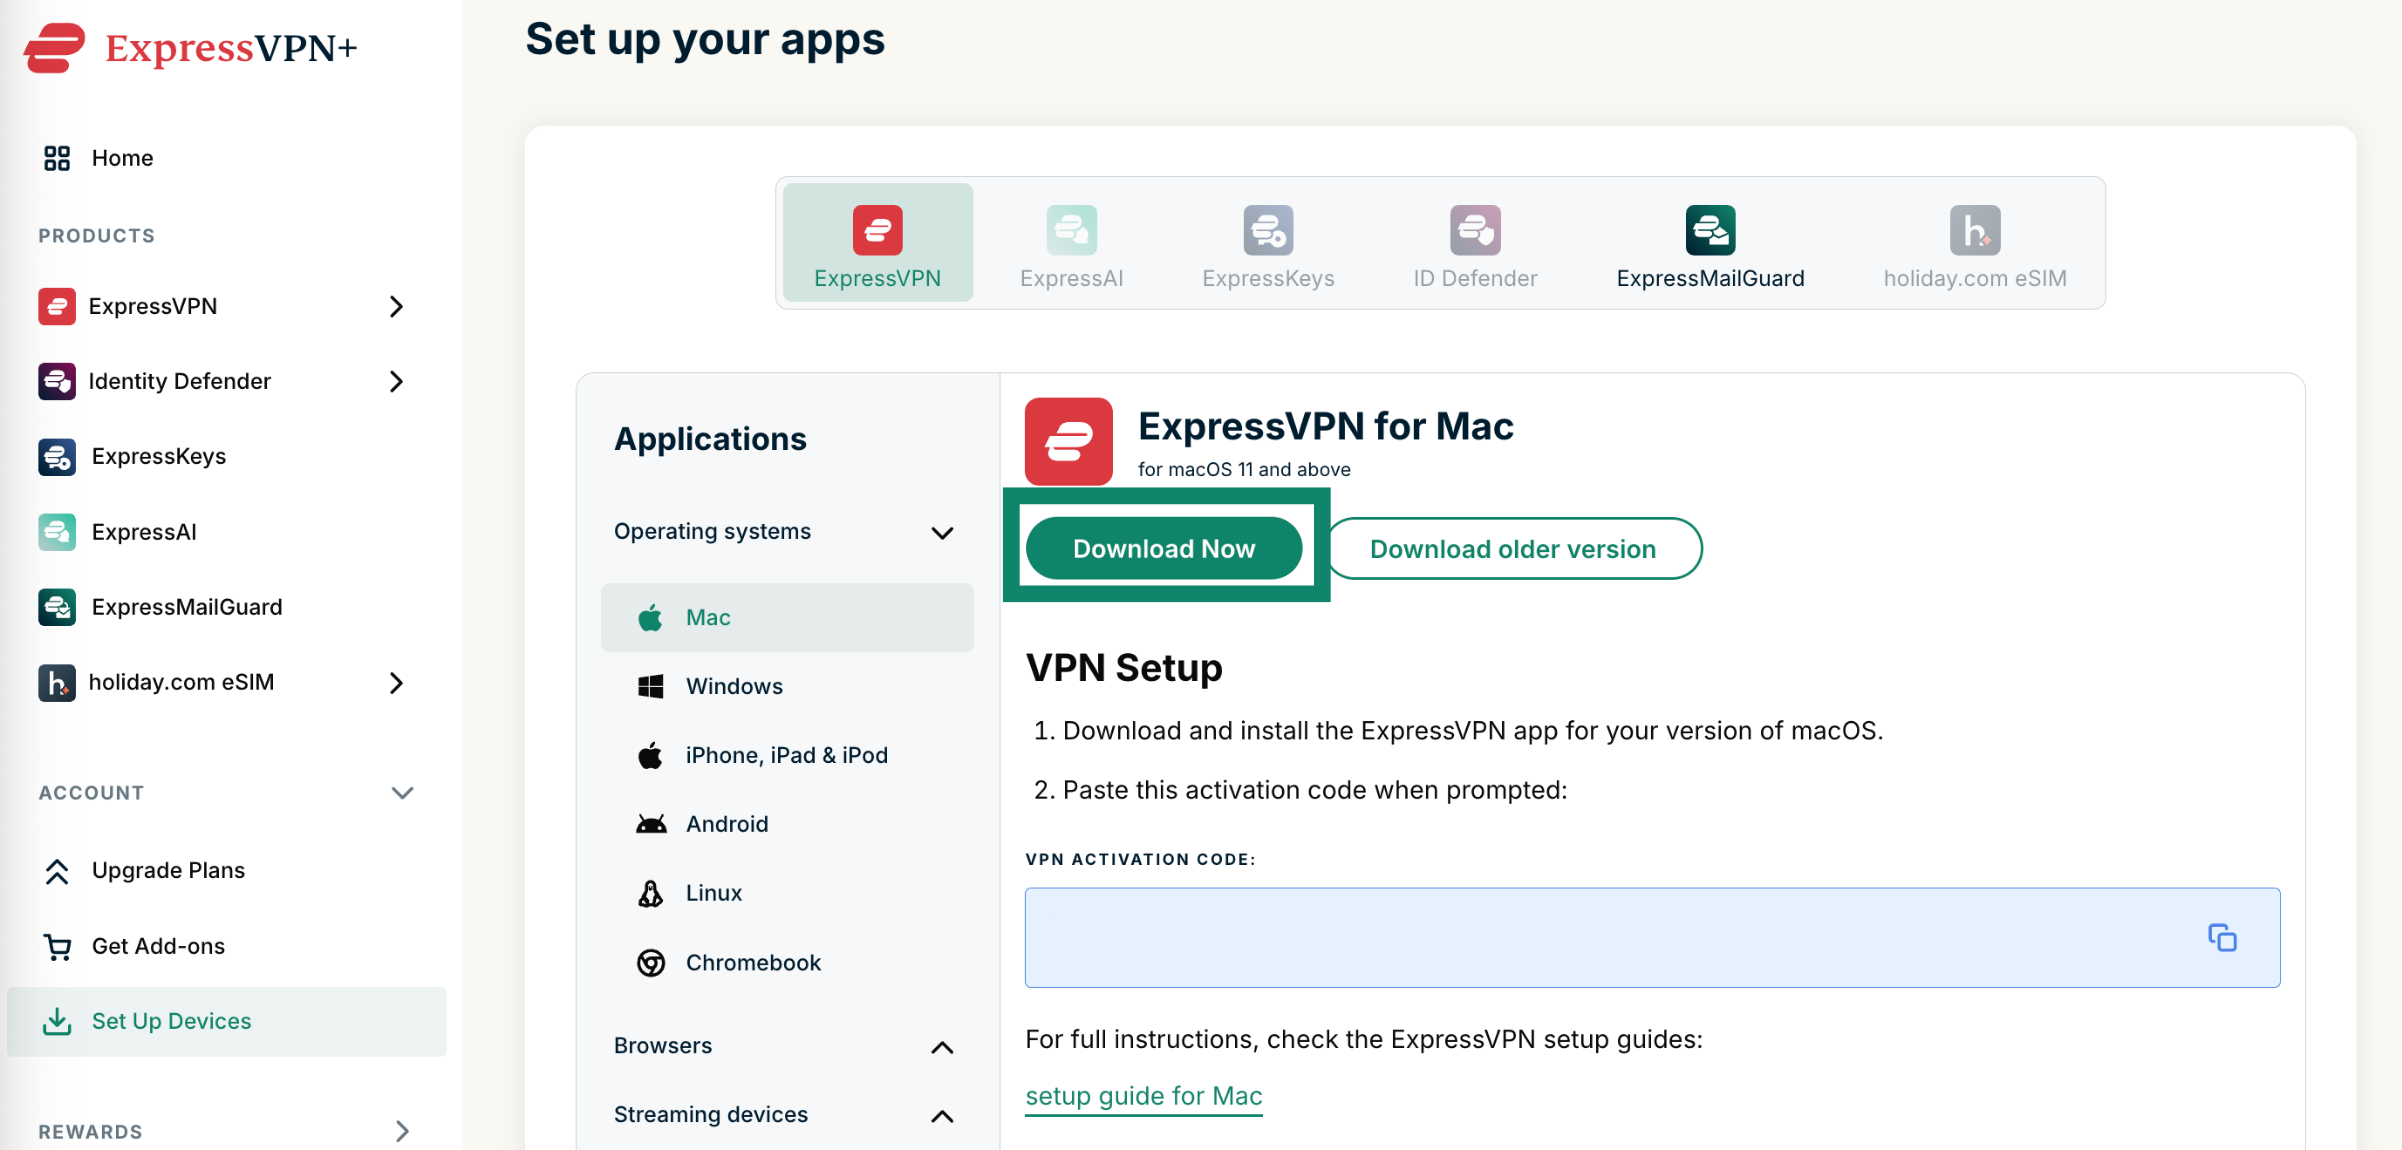Click the Identity Defender sidebar icon

pyautogui.click(x=57, y=381)
